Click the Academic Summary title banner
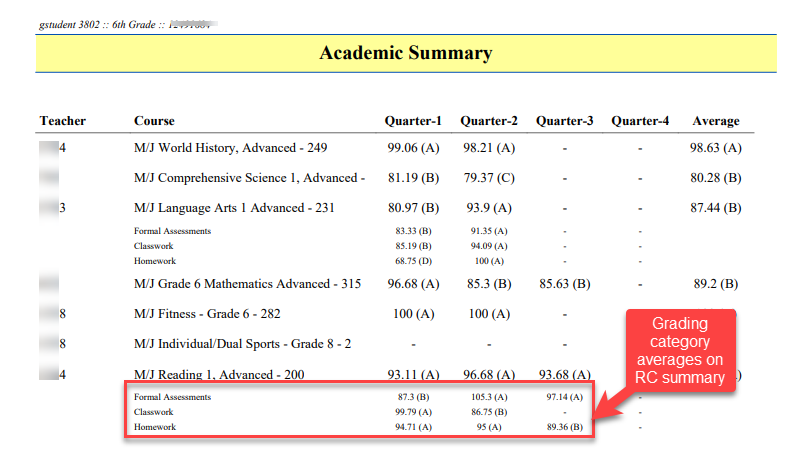The width and height of the screenshot is (805, 468). pos(405,54)
